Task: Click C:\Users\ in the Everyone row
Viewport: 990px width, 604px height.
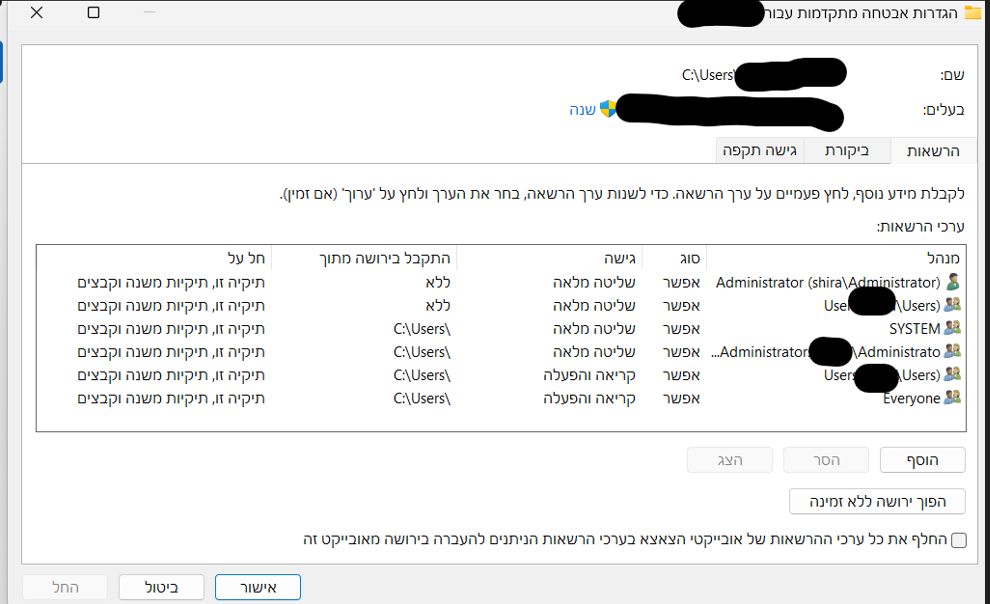Action: 422,398
